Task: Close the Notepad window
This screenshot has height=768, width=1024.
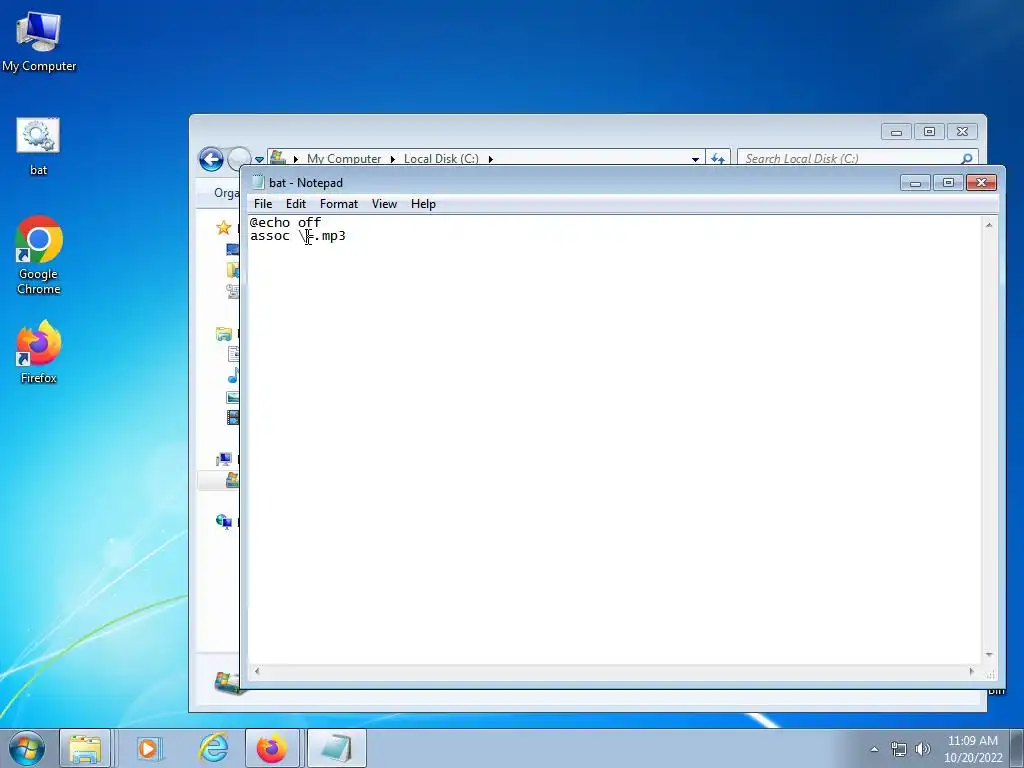Action: (x=981, y=183)
